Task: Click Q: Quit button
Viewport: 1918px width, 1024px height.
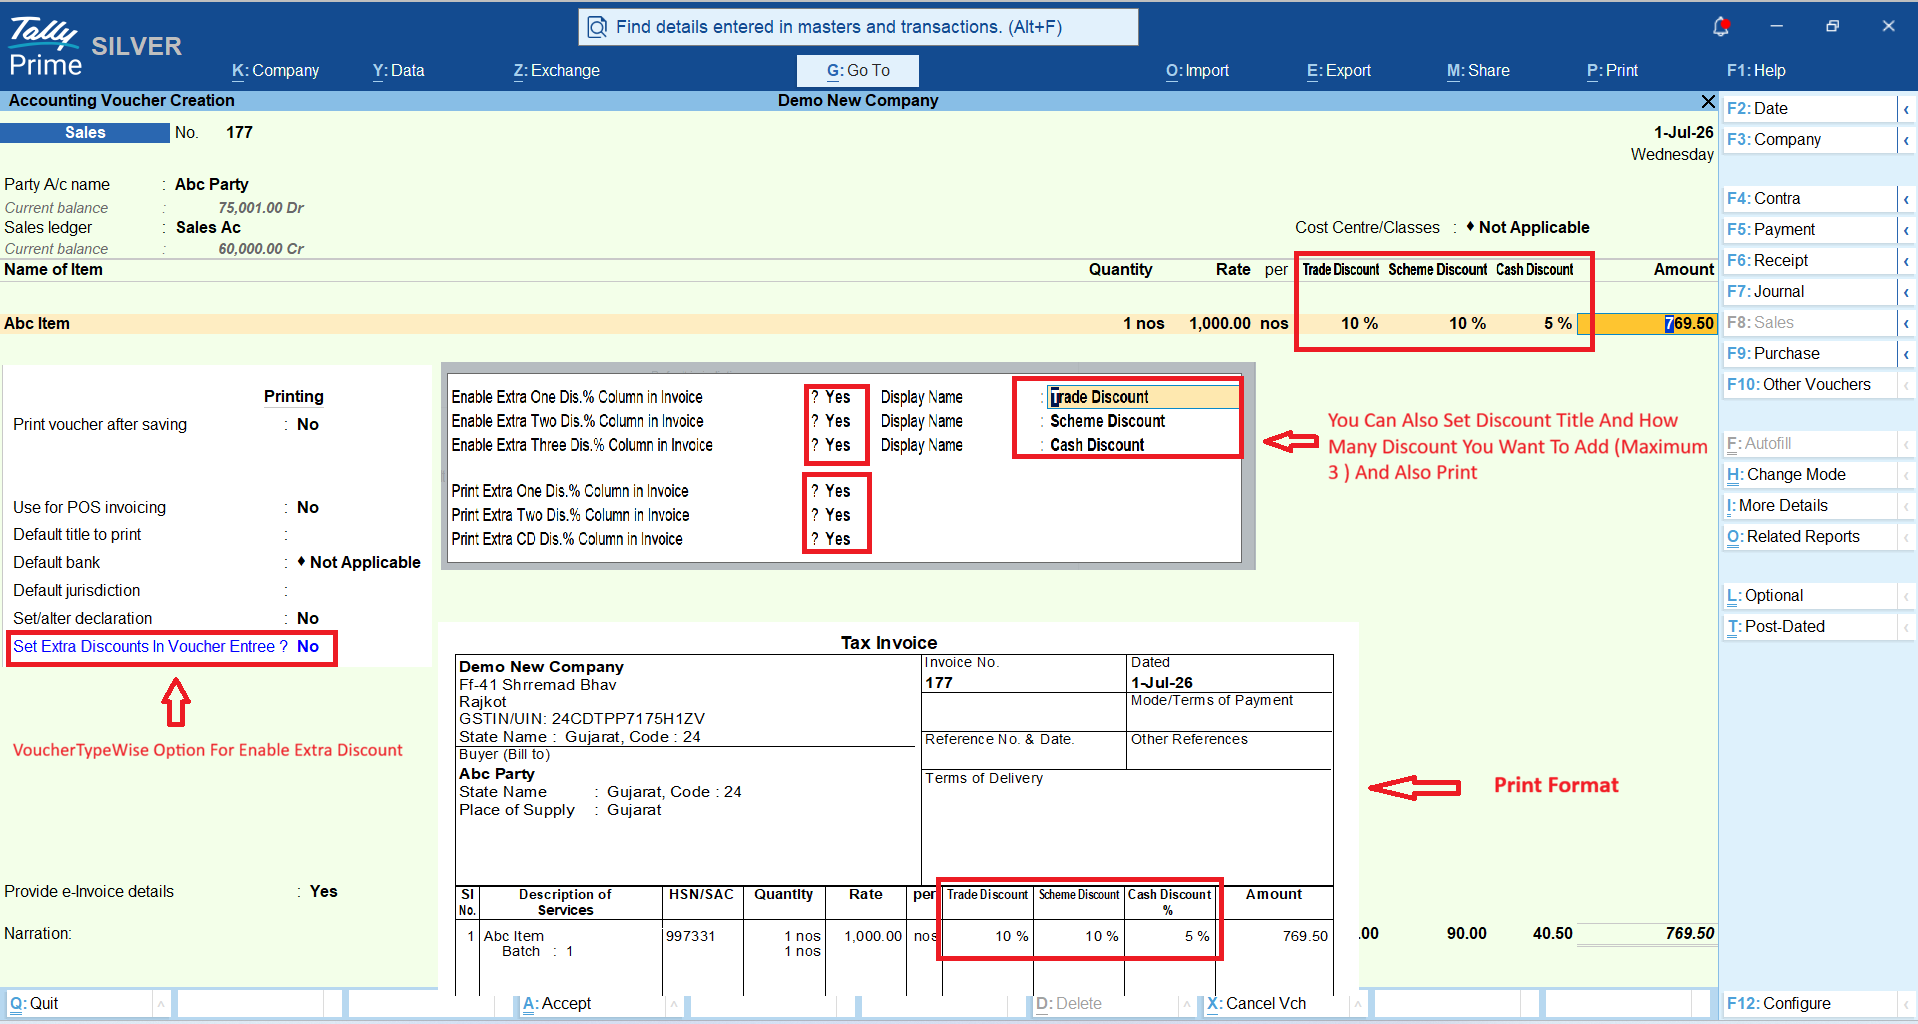Action: pyautogui.click(x=78, y=1003)
